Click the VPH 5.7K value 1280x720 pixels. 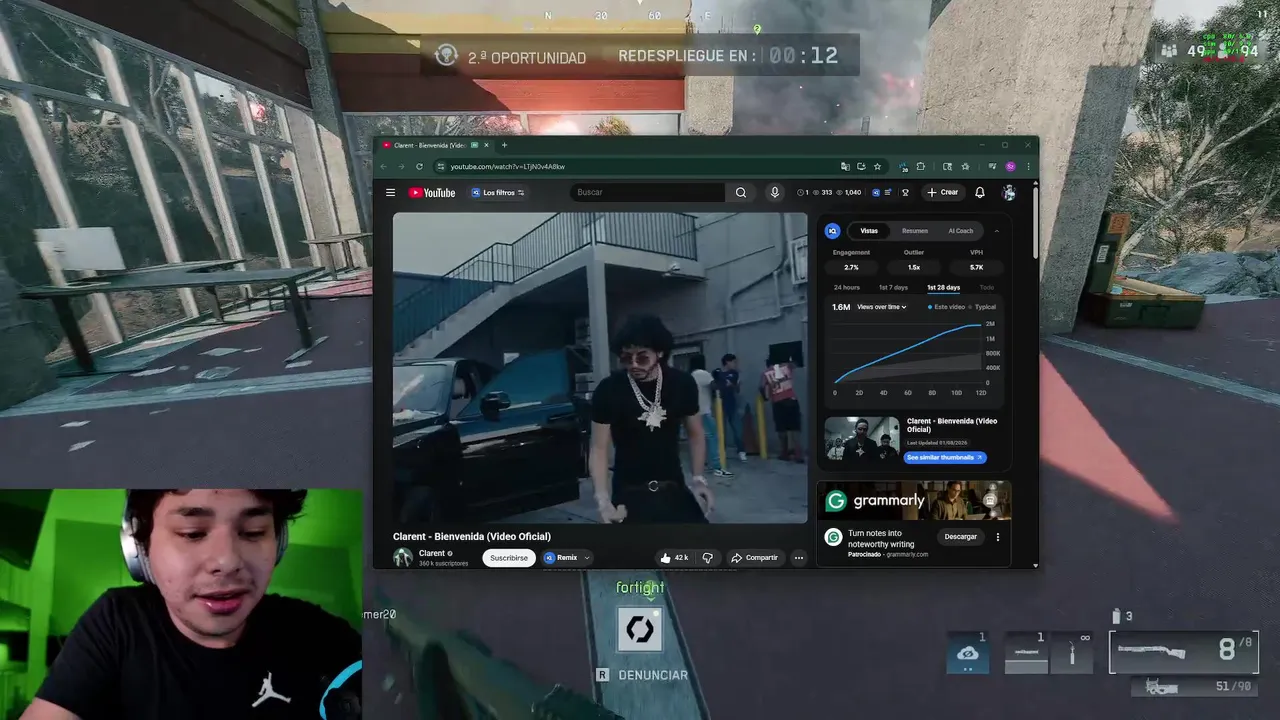[x=976, y=268]
